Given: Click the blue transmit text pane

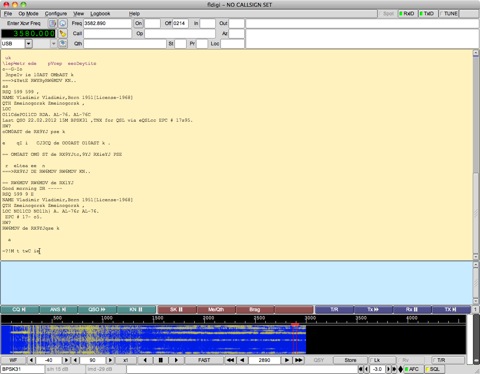Looking at the screenshot, I should 237,283.
